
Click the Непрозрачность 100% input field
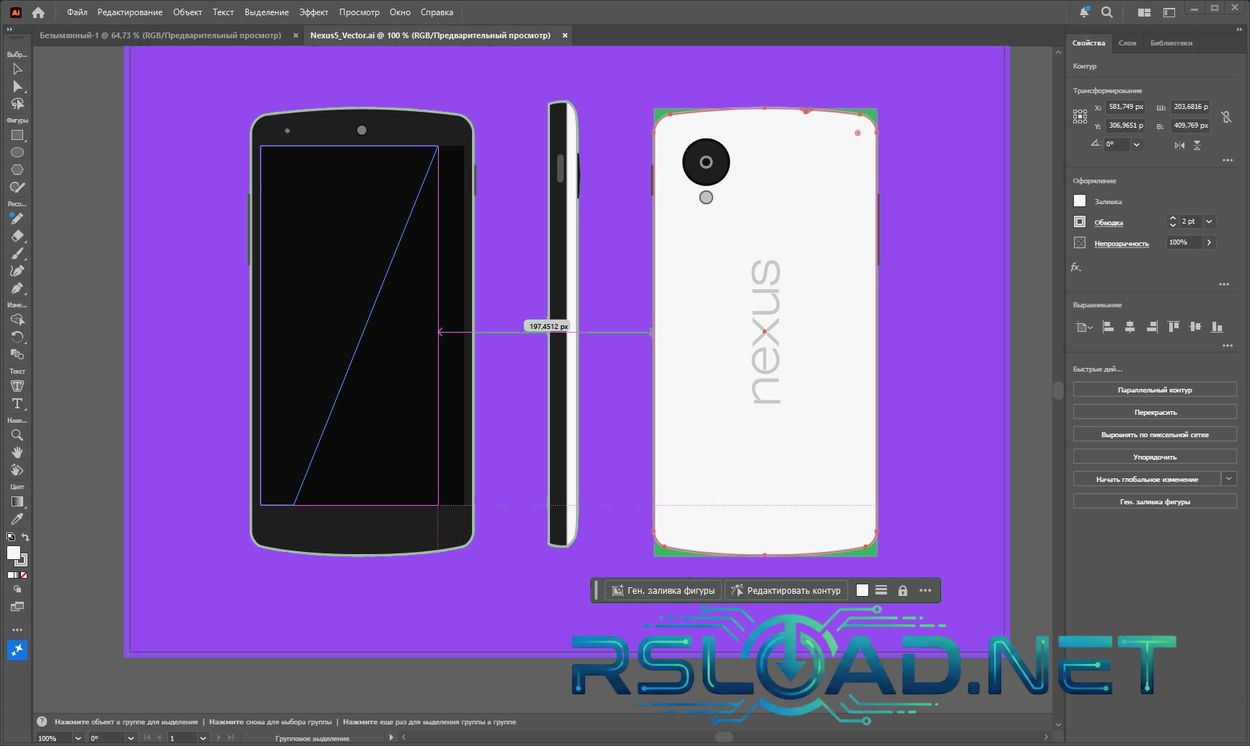point(1185,241)
